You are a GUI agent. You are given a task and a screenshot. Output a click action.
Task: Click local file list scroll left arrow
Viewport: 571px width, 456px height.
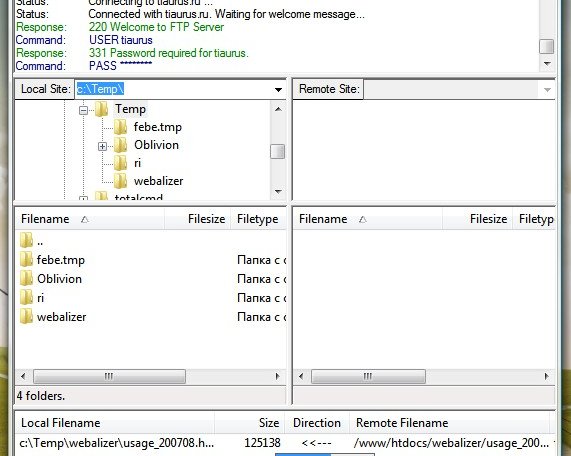[x=23, y=376]
